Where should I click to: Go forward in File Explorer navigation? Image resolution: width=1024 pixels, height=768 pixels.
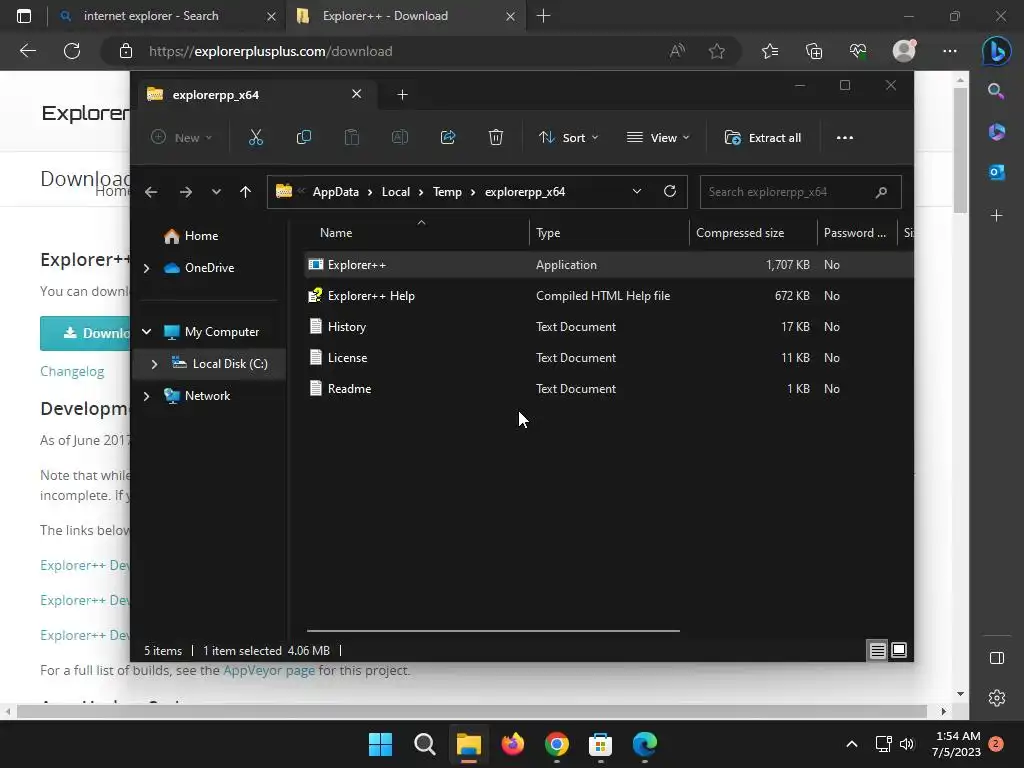[x=185, y=192]
